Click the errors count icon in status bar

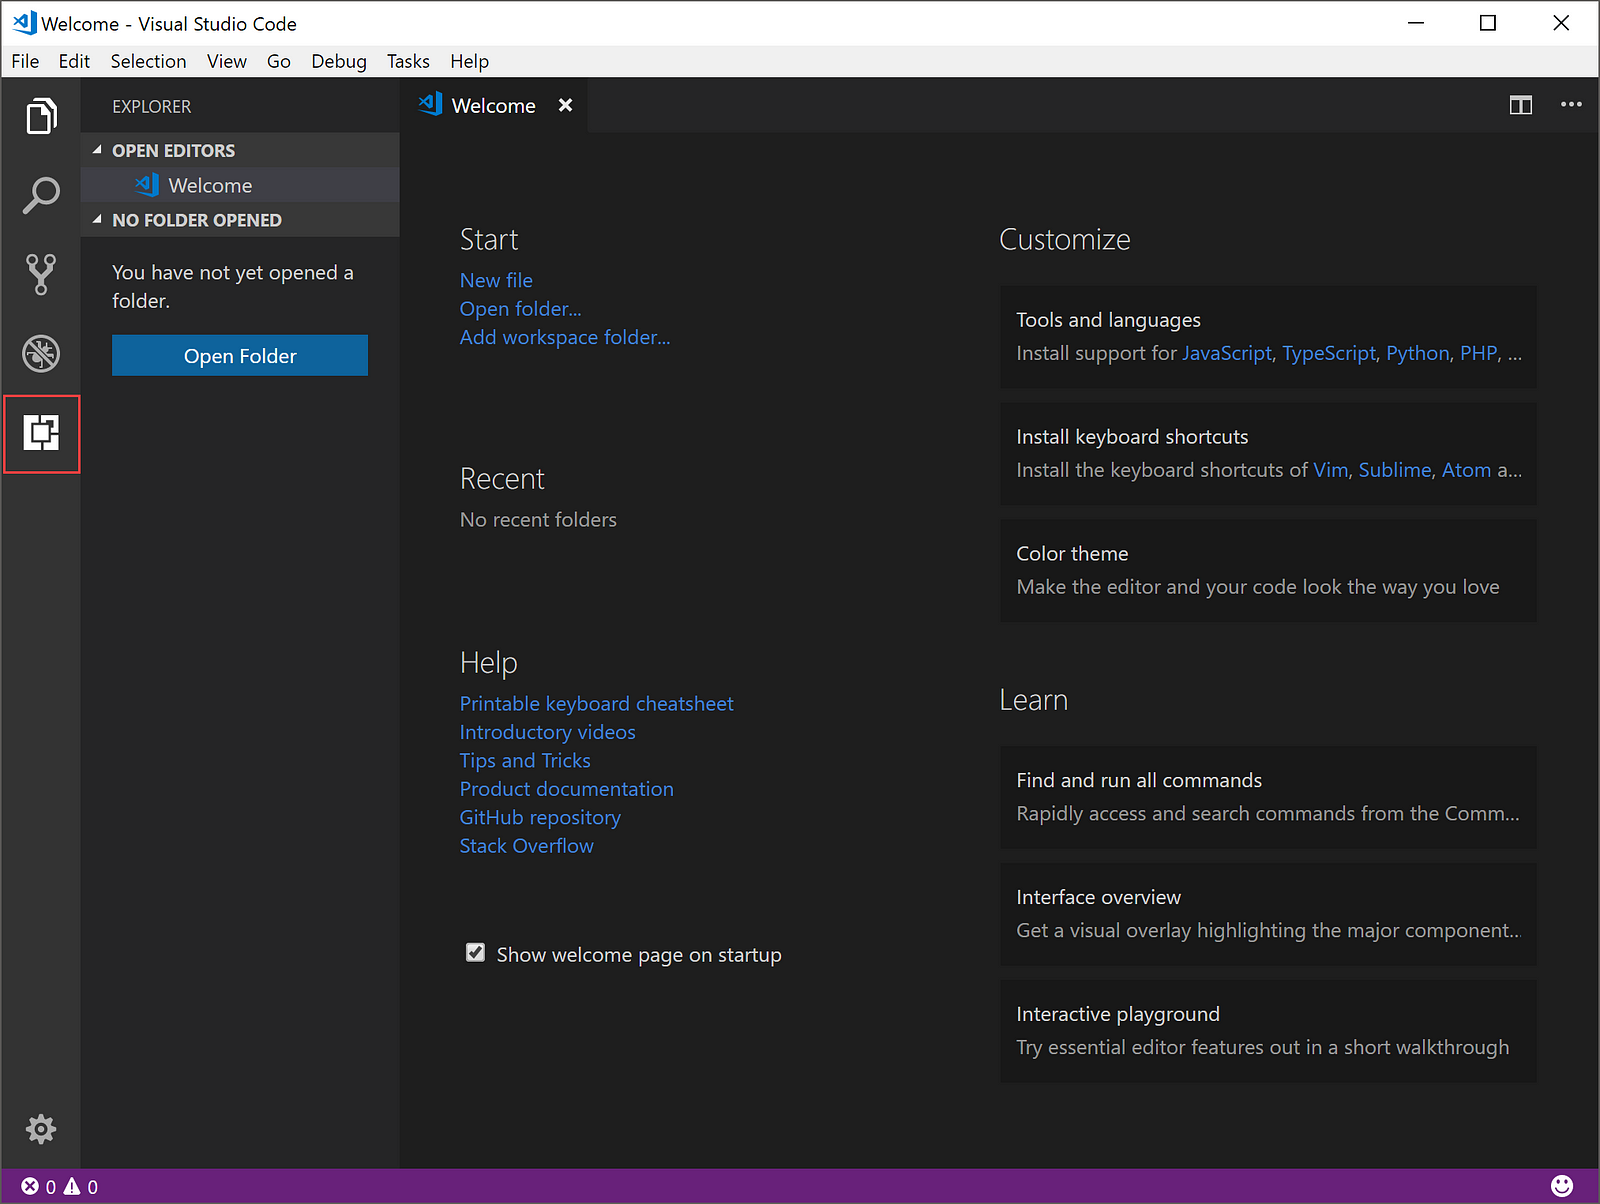click(x=30, y=1186)
